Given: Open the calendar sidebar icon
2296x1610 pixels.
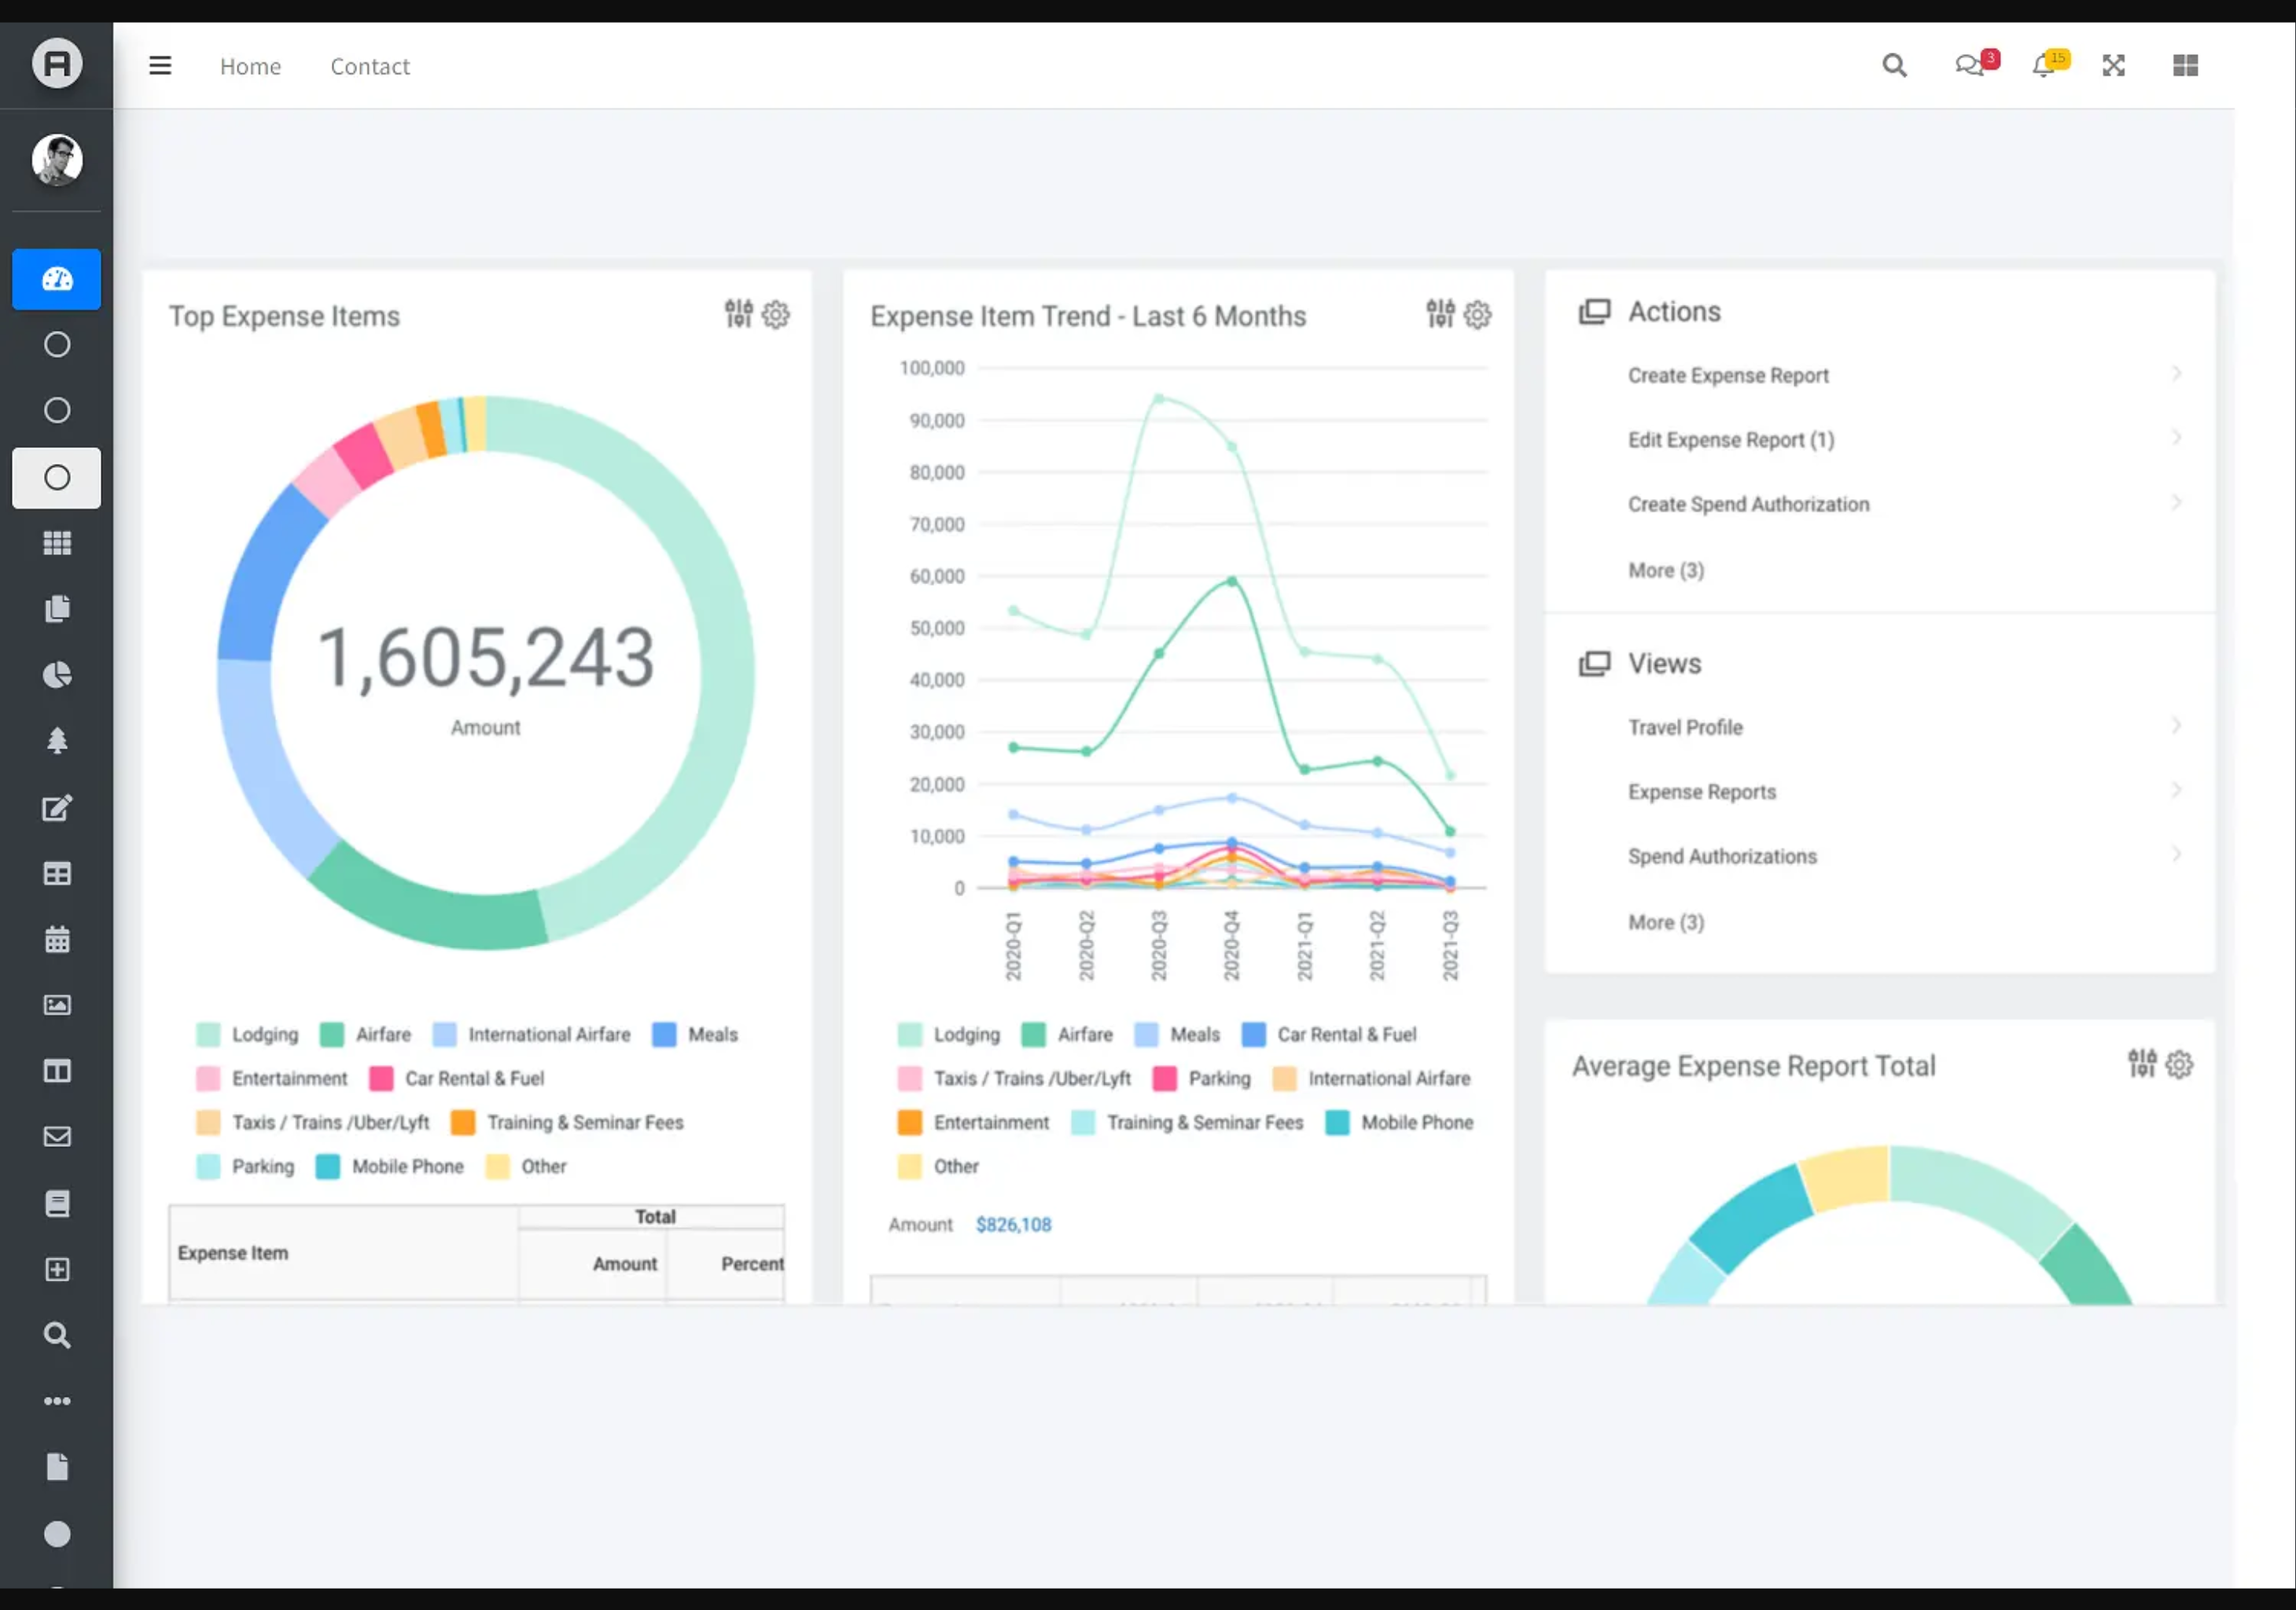Looking at the screenshot, I should [57, 939].
